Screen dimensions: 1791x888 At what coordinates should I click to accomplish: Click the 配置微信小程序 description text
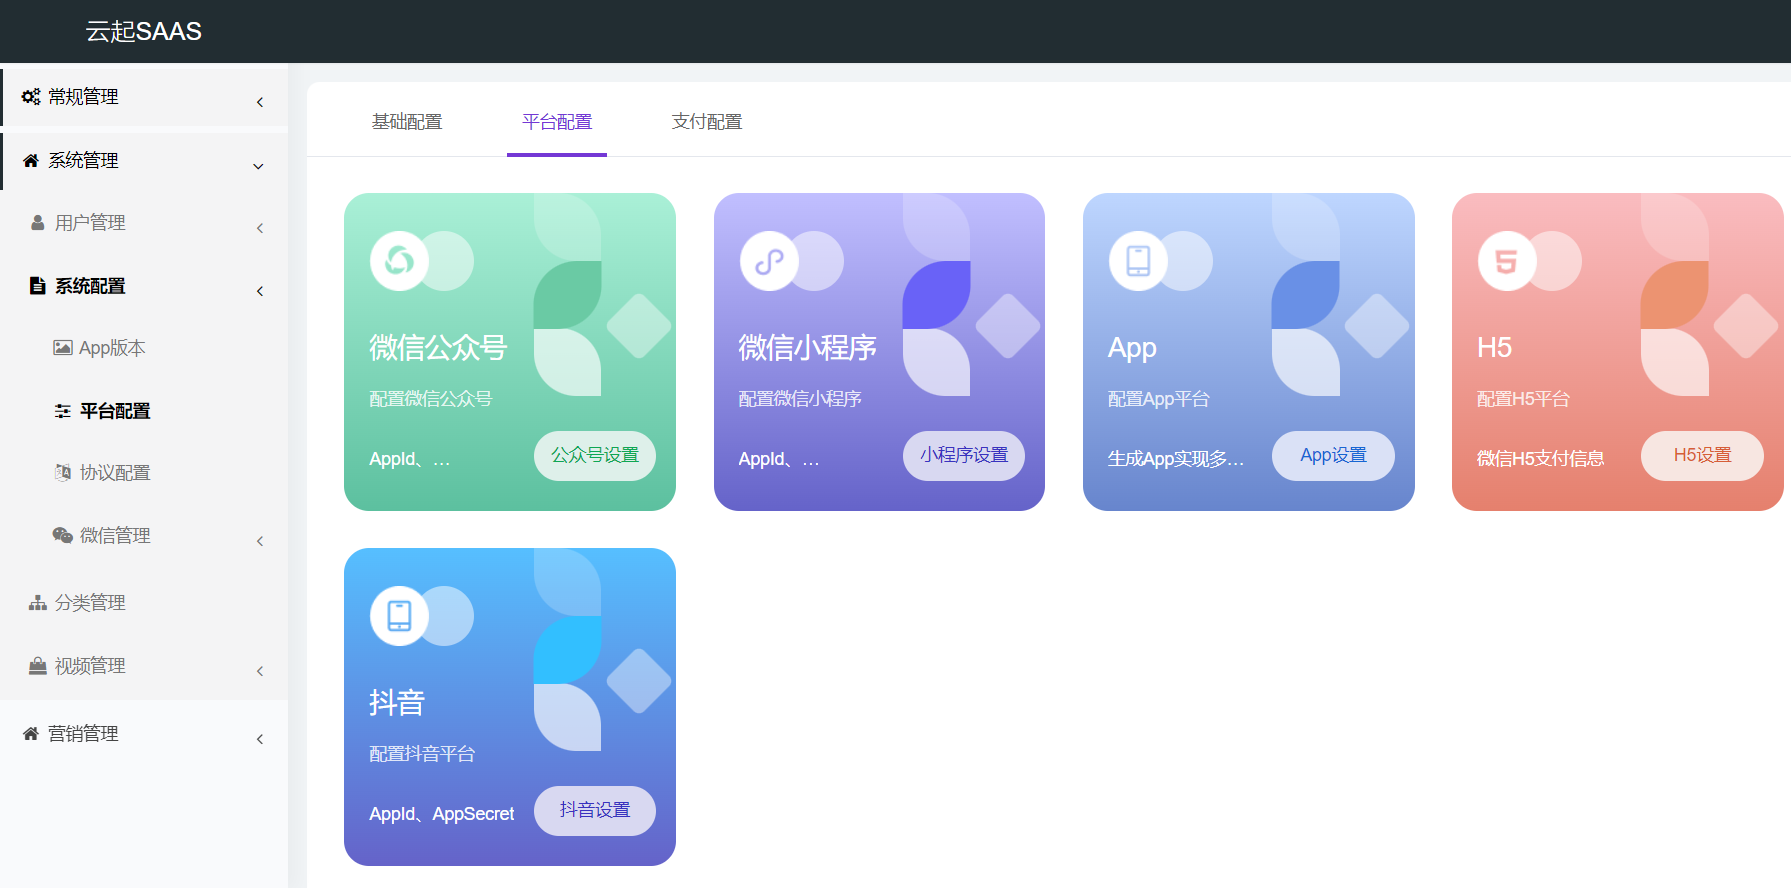tap(800, 399)
